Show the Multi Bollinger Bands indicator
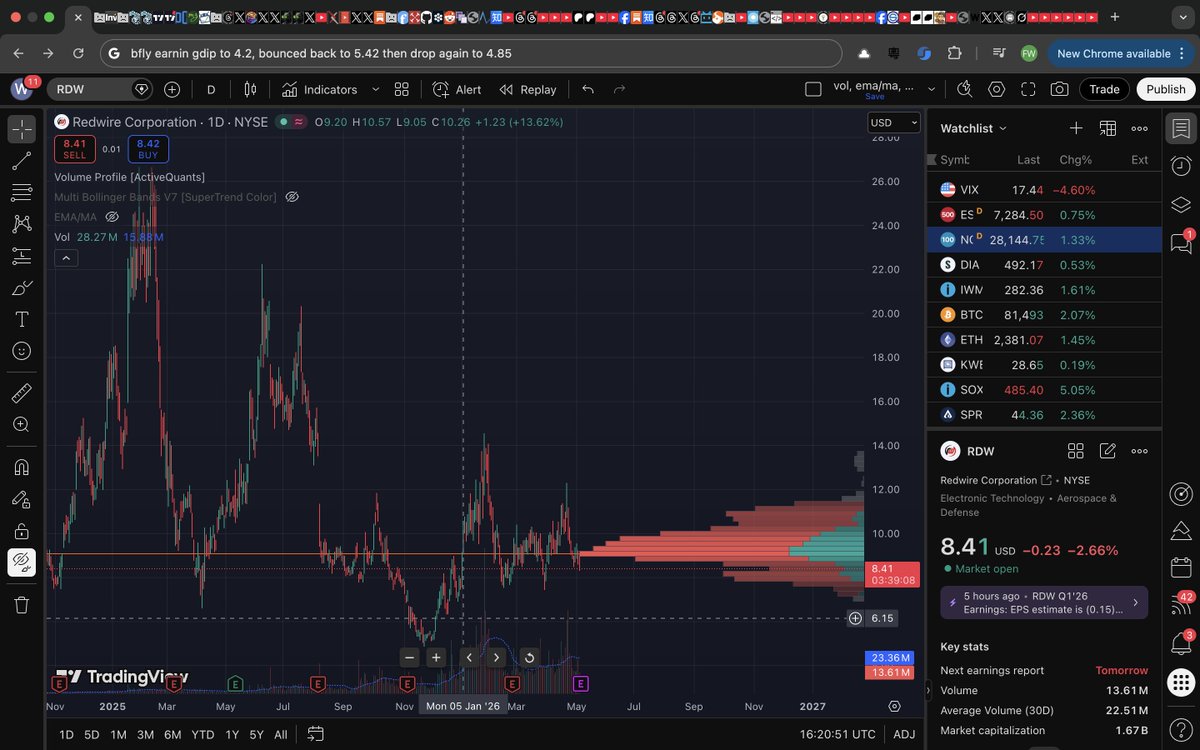 point(292,197)
